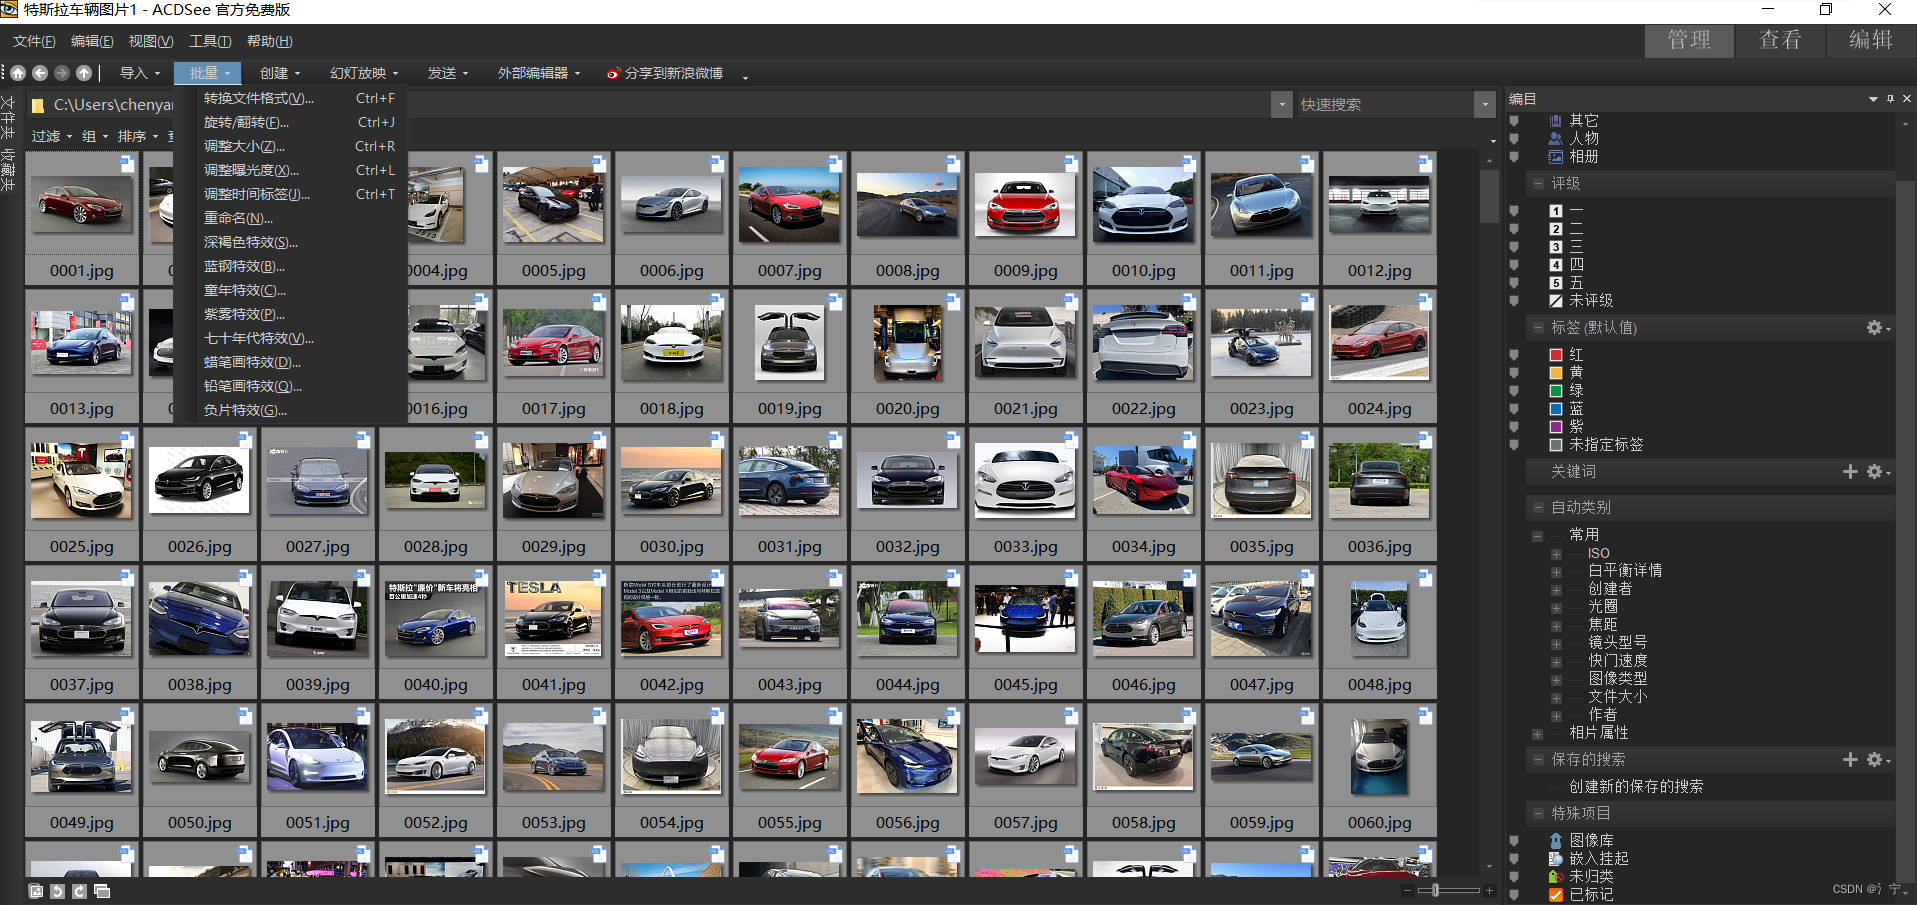The height and width of the screenshot is (905, 1917).
Task: Click the Weibo share icon
Action: (613, 74)
